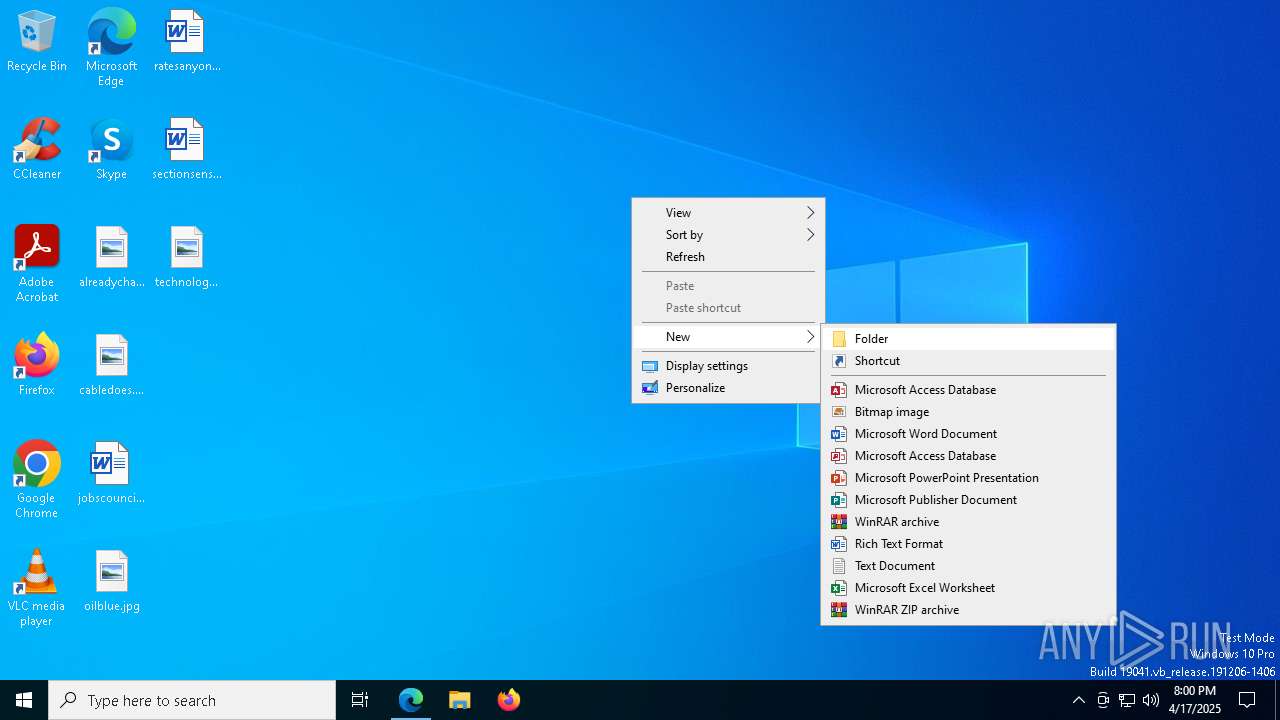The width and height of the screenshot is (1280, 720).
Task: Create a new Bitmap image
Action: 968,412
